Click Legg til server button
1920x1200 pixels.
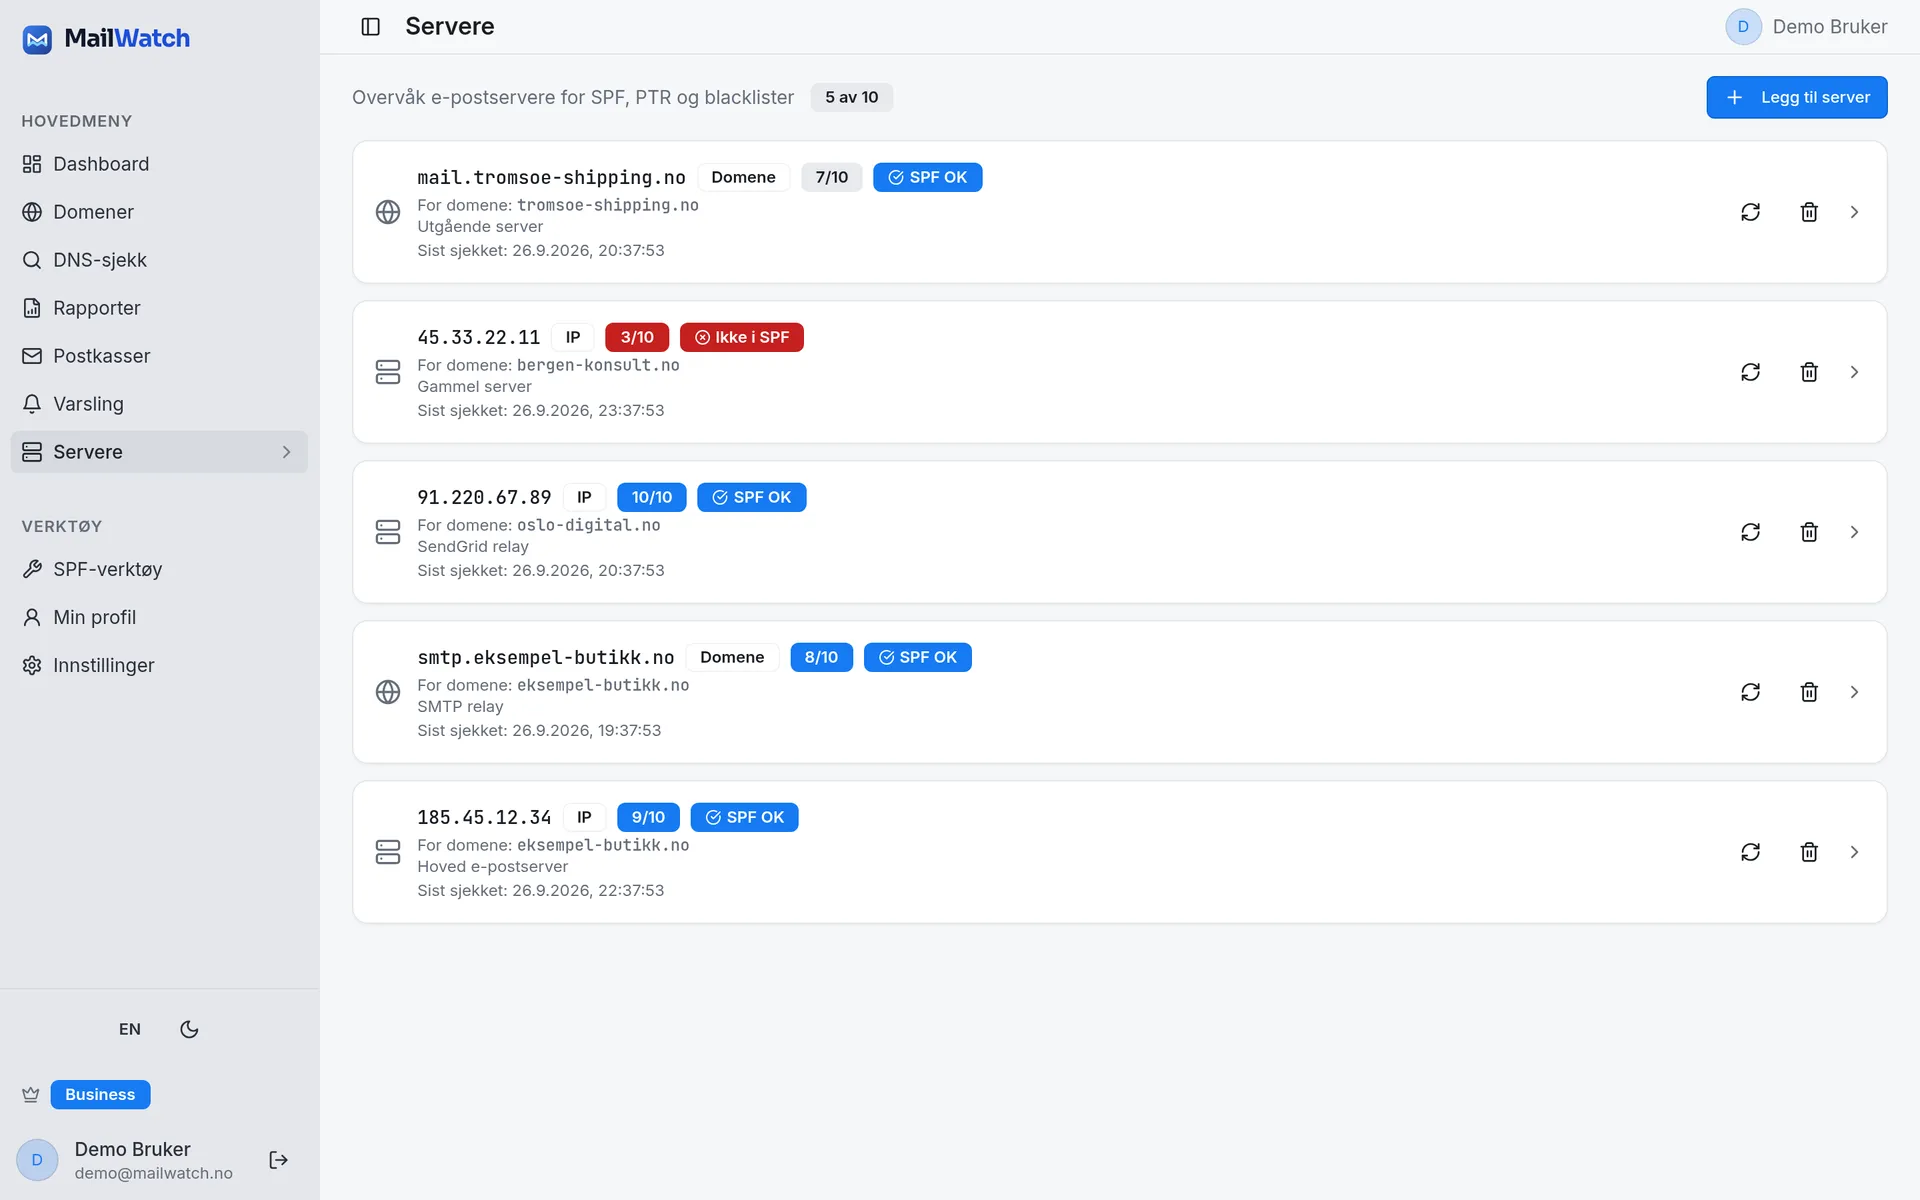tap(1796, 97)
